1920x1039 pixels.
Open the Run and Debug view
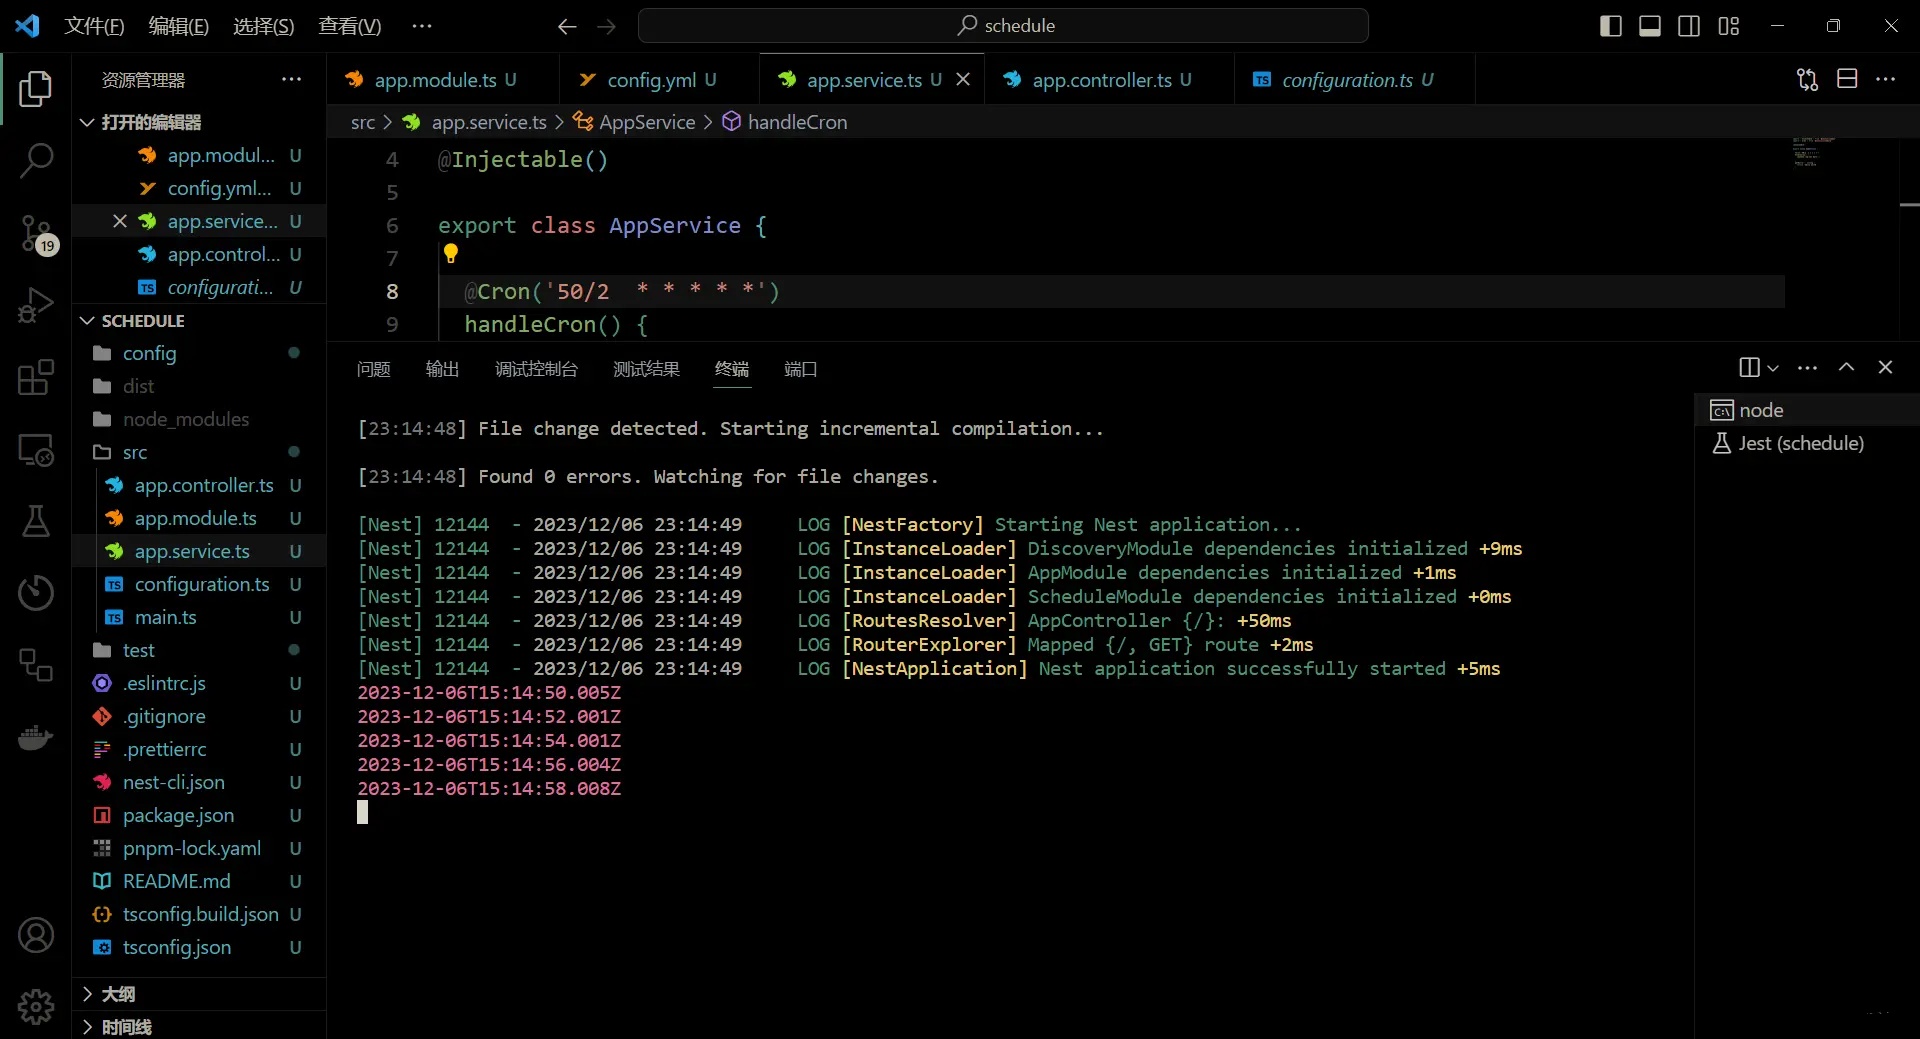[x=36, y=305]
